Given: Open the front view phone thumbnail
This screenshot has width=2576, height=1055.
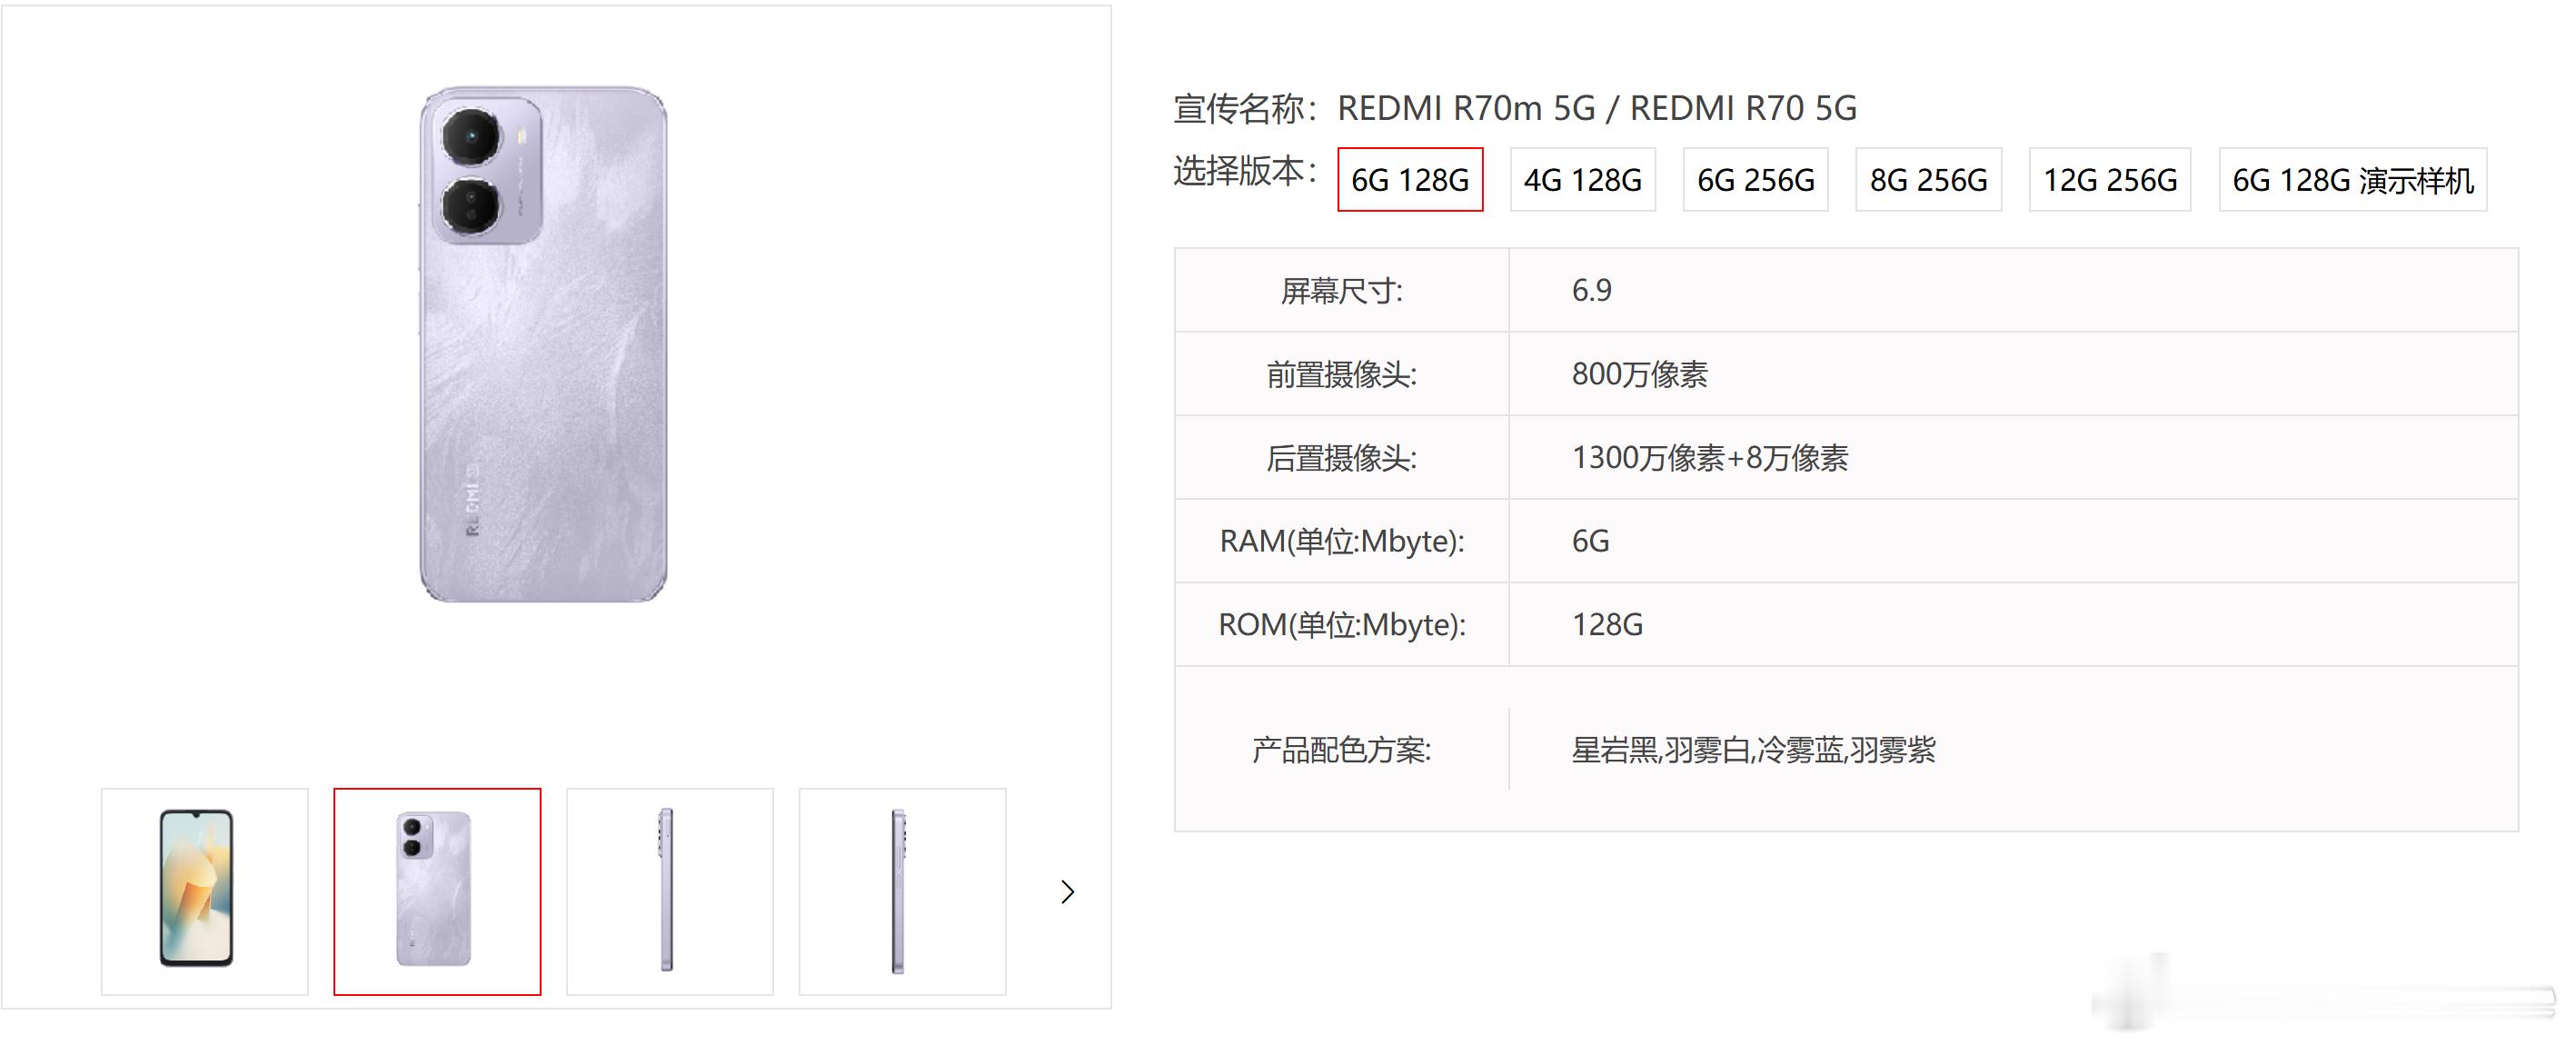Looking at the screenshot, I should coord(204,891).
